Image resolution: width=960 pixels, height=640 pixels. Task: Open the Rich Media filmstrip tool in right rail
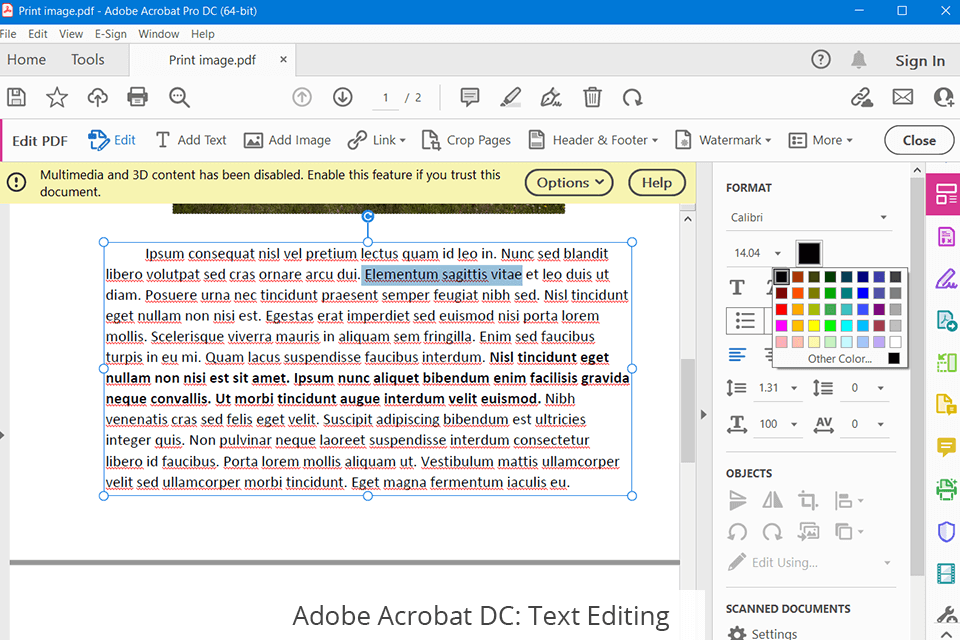point(947,573)
